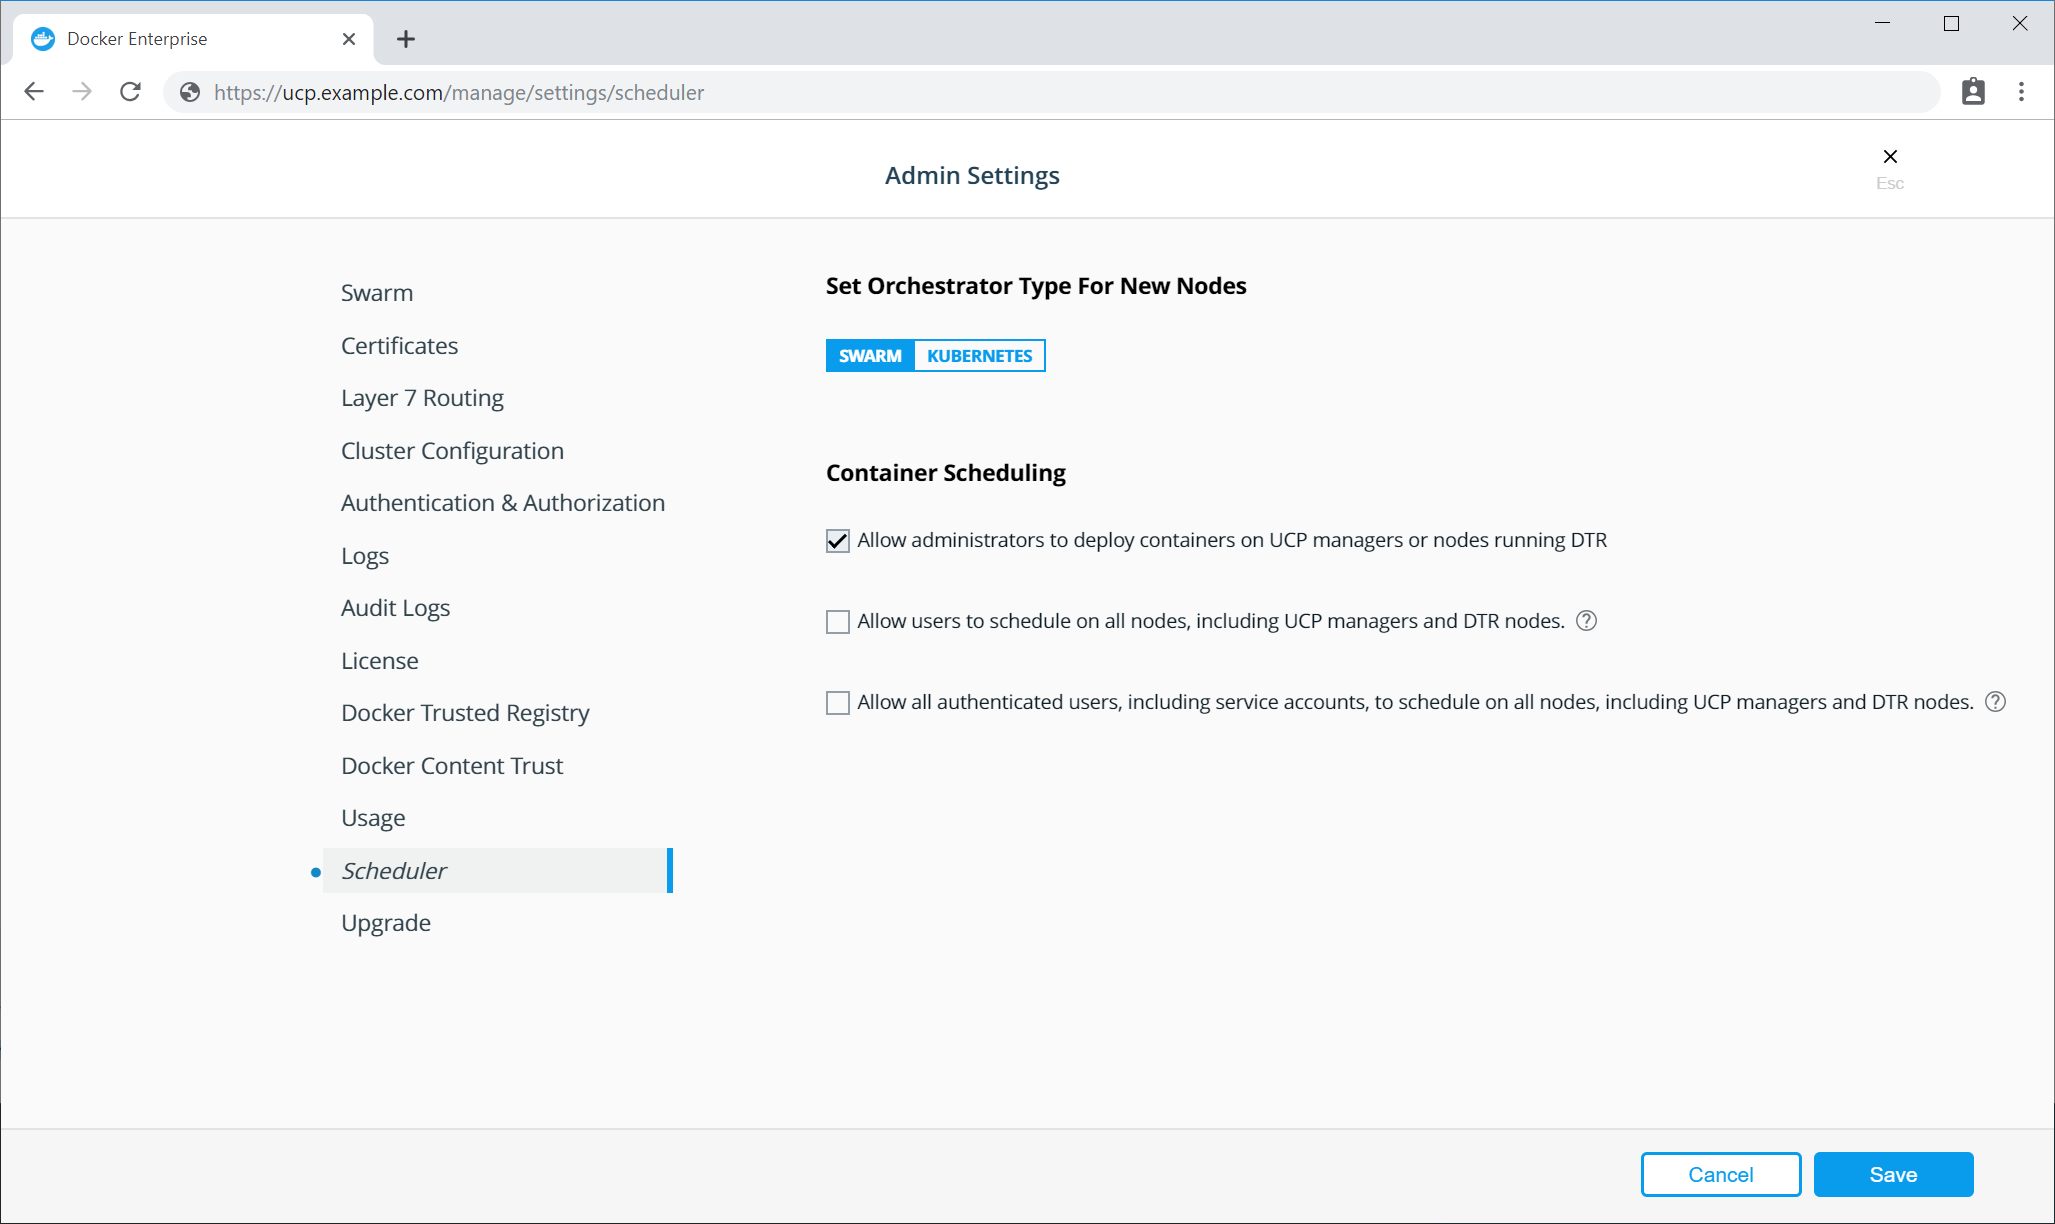Open the browser profile icon
This screenshot has height=1224, width=2055.
(x=1973, y=92)
